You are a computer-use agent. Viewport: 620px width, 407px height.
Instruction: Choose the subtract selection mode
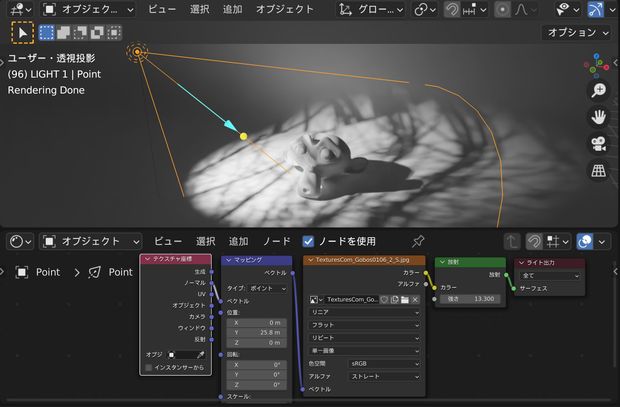coord(81,32)
